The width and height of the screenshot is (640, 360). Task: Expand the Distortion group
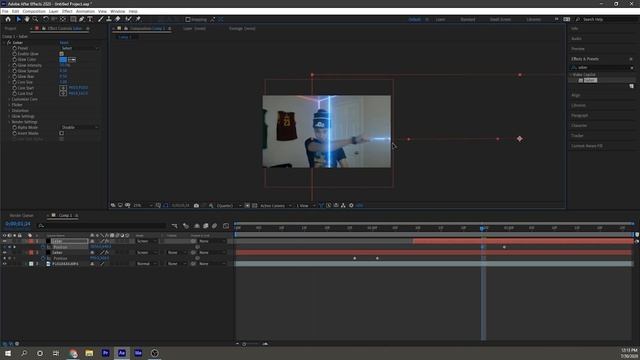[x=9, y=111]
